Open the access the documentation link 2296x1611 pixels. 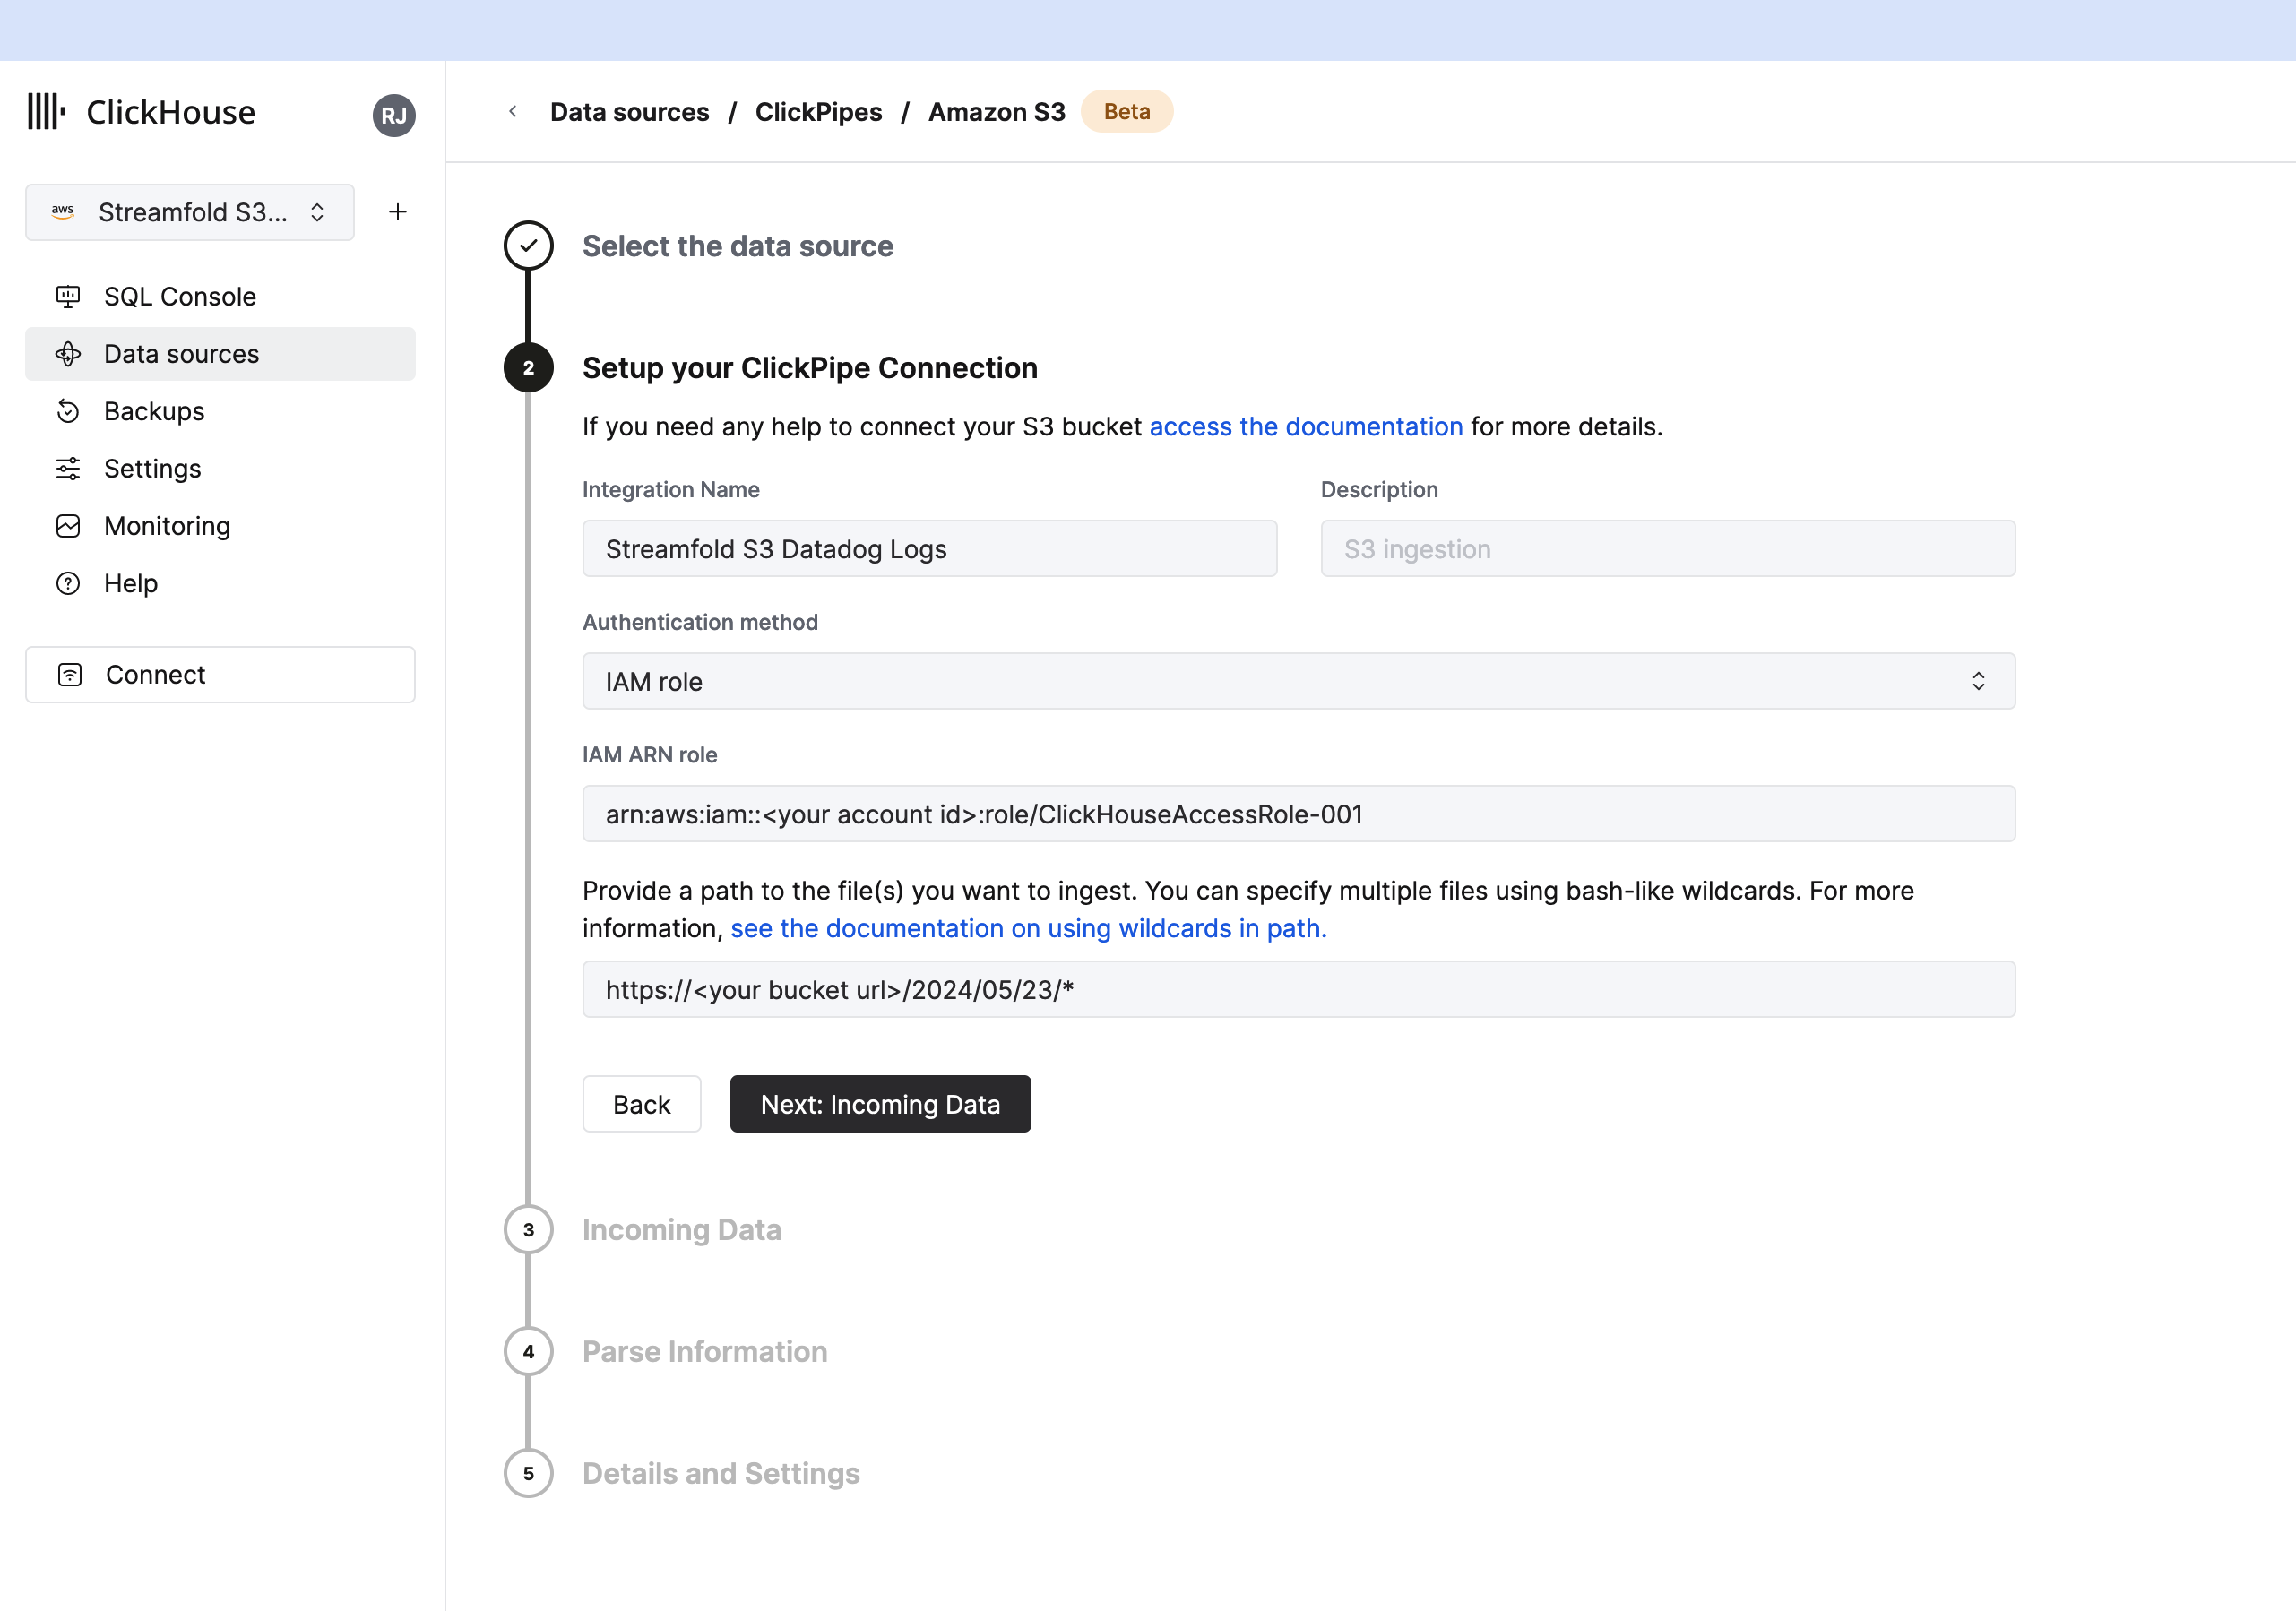(x=1306, y=427)
